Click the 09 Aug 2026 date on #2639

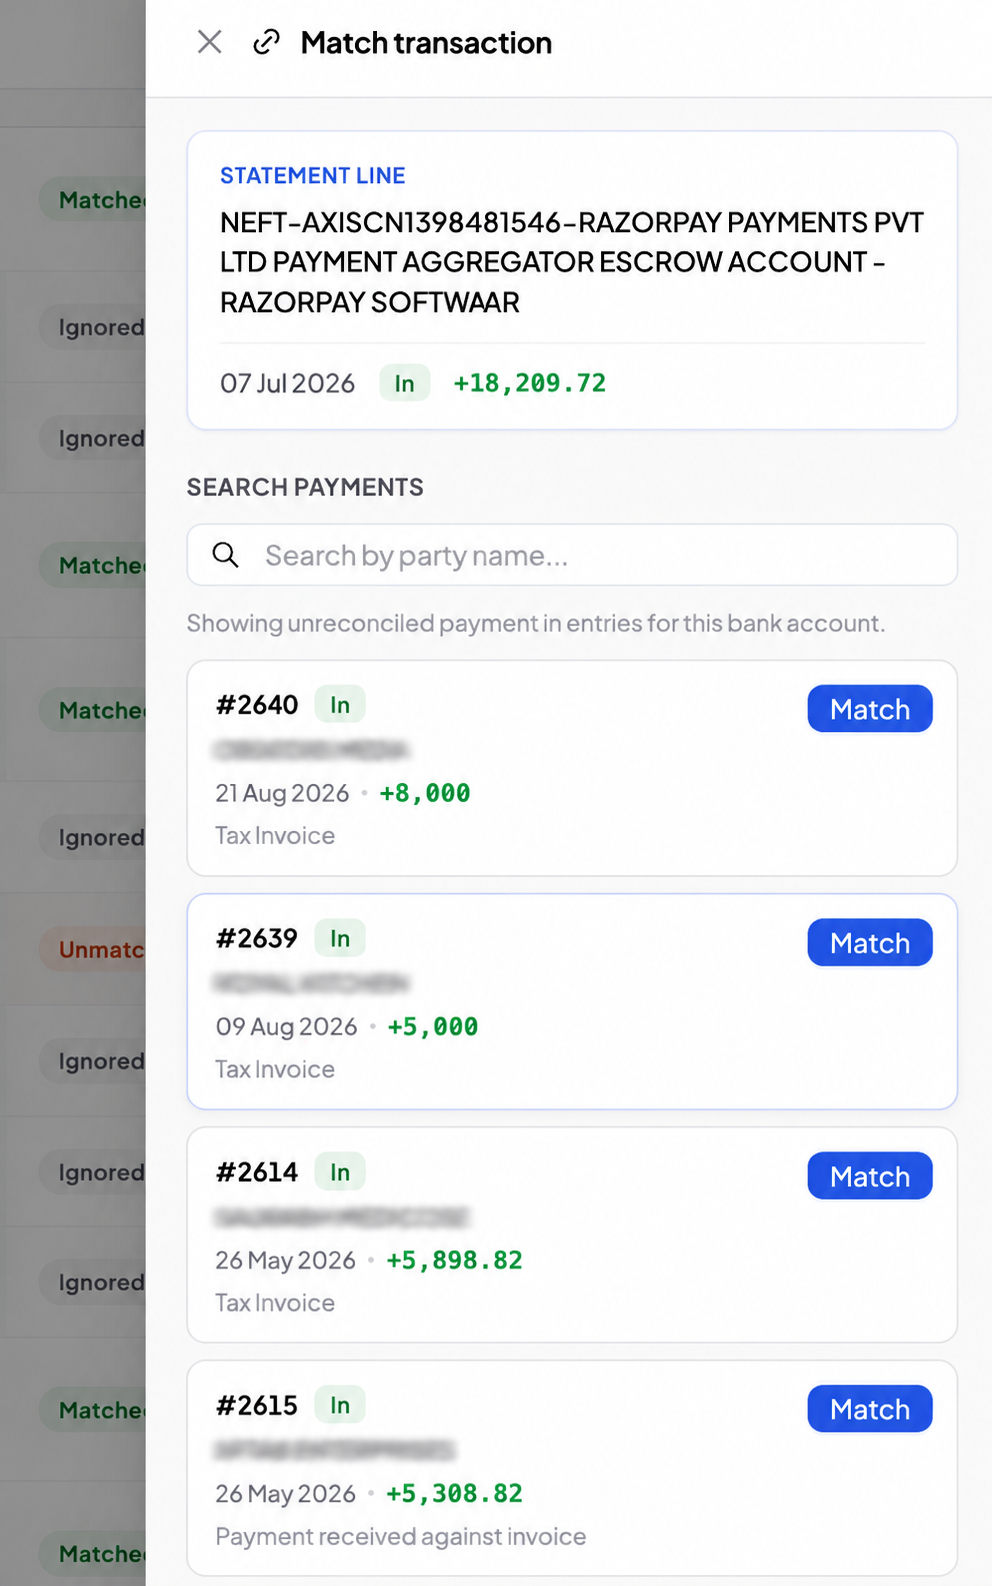286,1027
